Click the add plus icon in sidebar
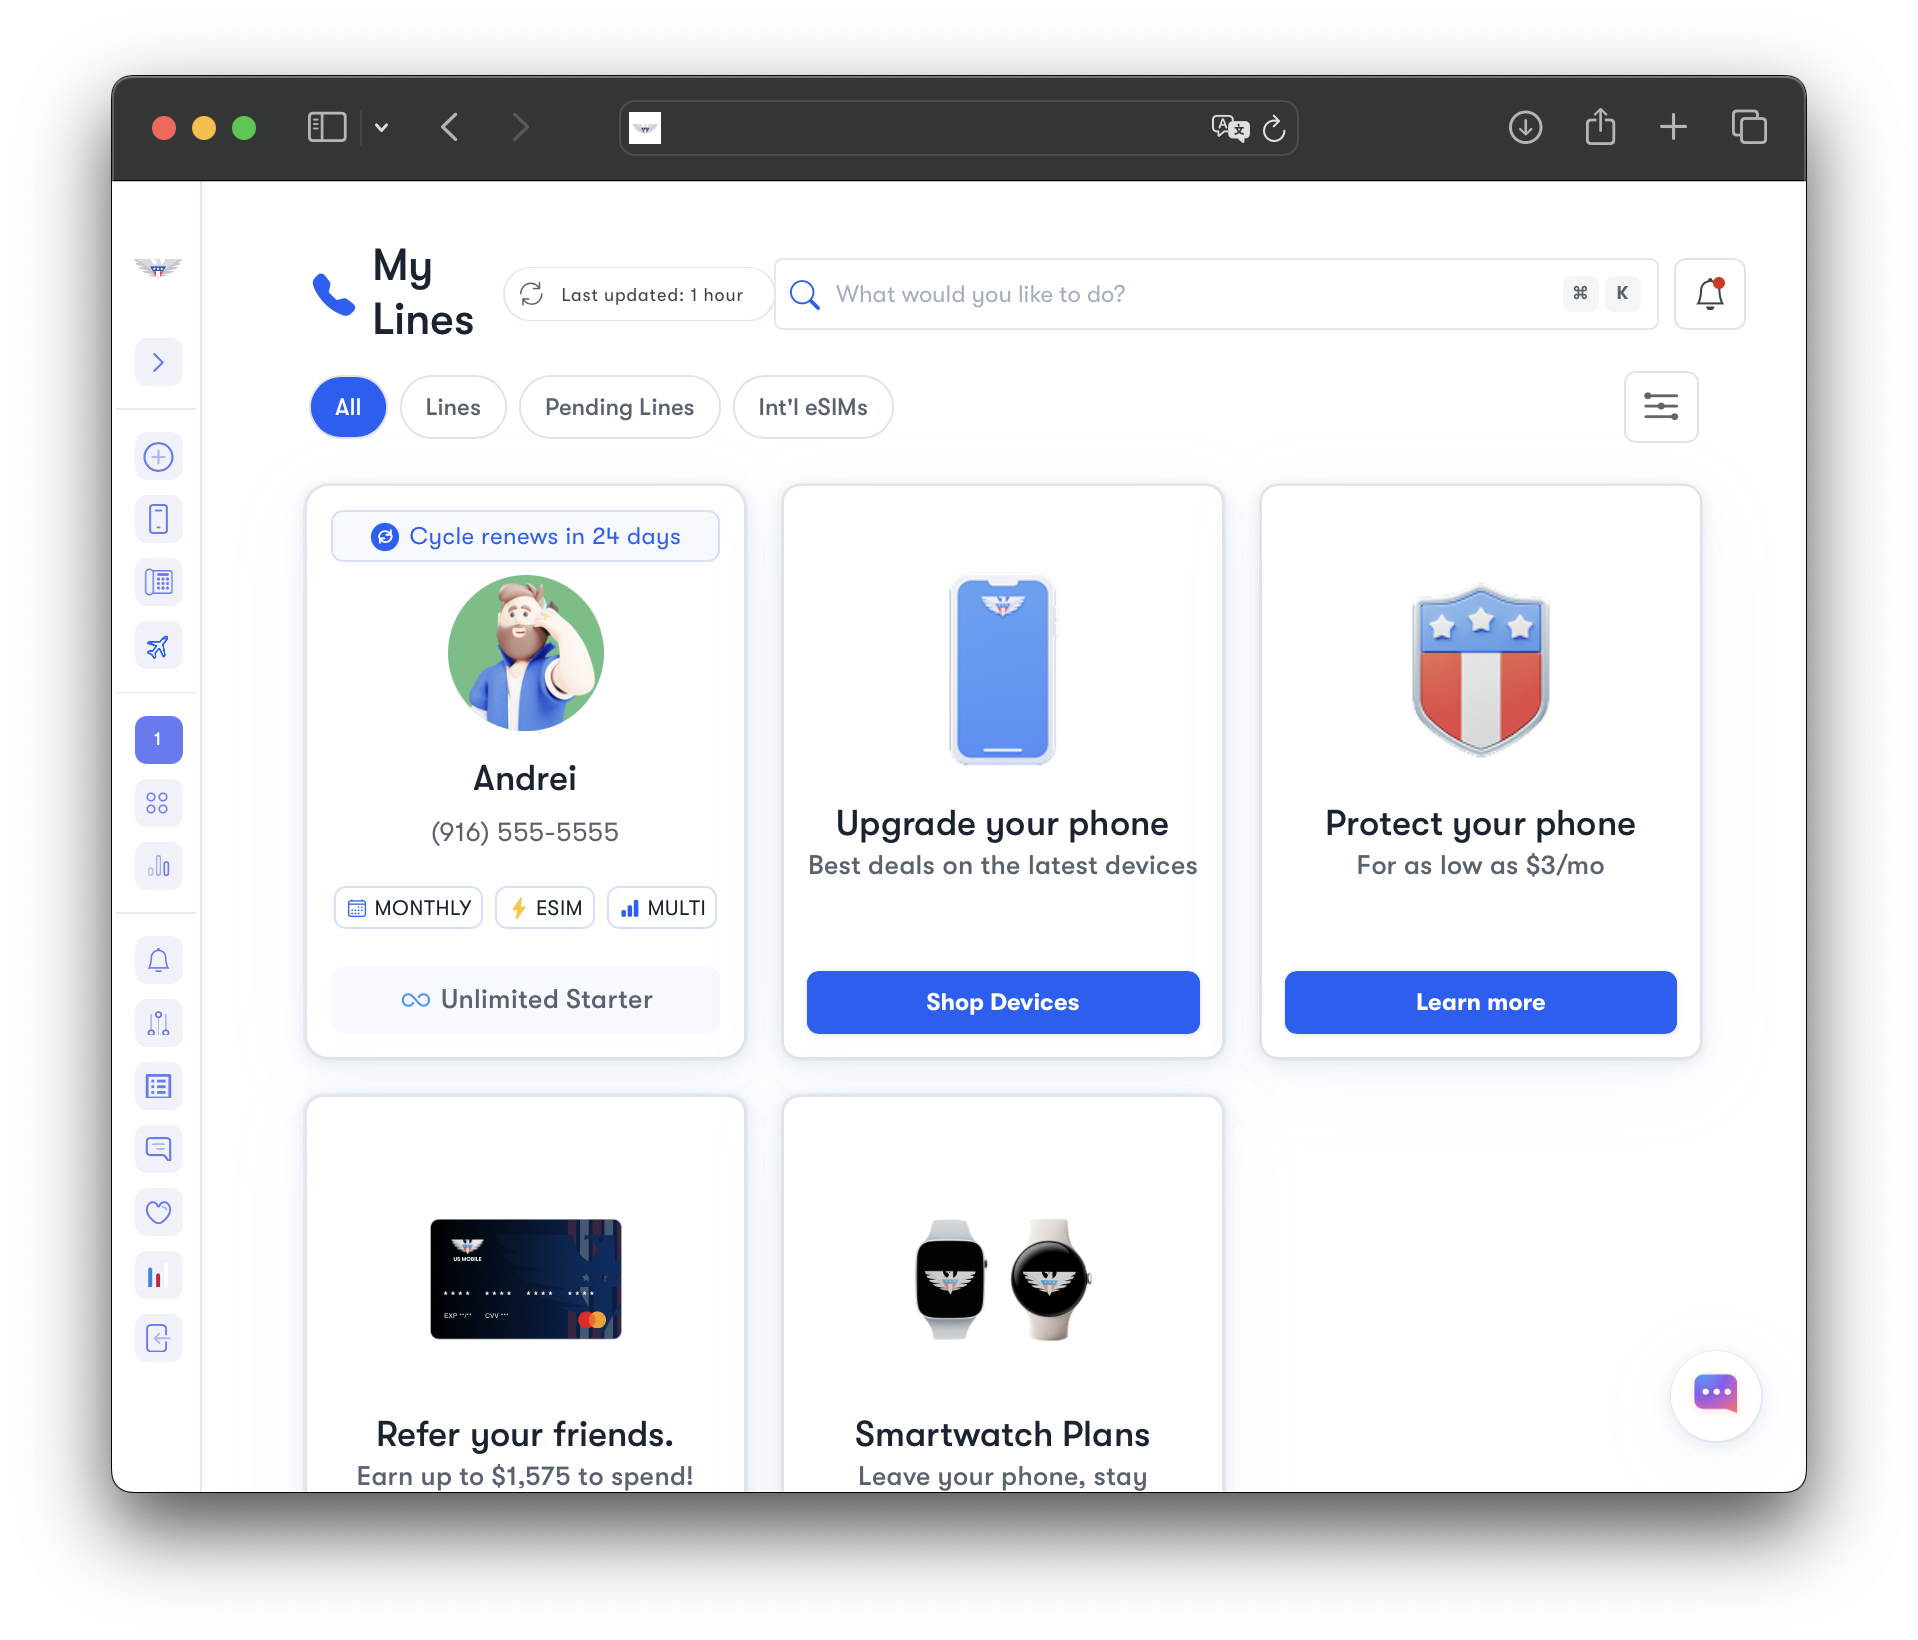Viewport: 1918px width, 1640px height. coord(158,457)
